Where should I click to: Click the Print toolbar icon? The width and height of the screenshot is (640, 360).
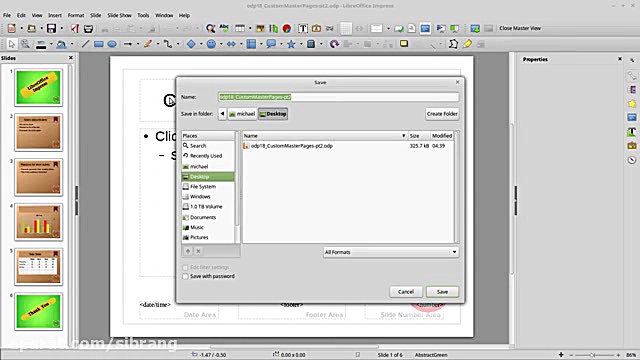point(88,28)
